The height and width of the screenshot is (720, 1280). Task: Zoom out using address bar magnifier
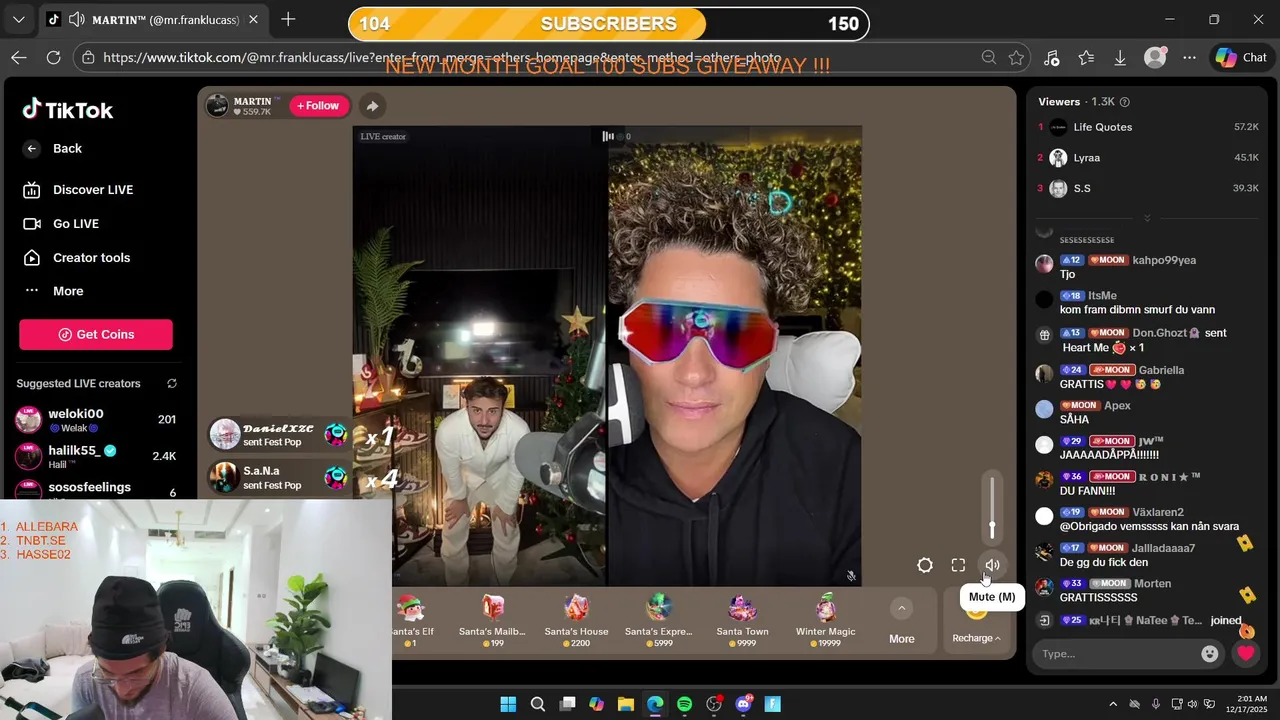[989, 58]
